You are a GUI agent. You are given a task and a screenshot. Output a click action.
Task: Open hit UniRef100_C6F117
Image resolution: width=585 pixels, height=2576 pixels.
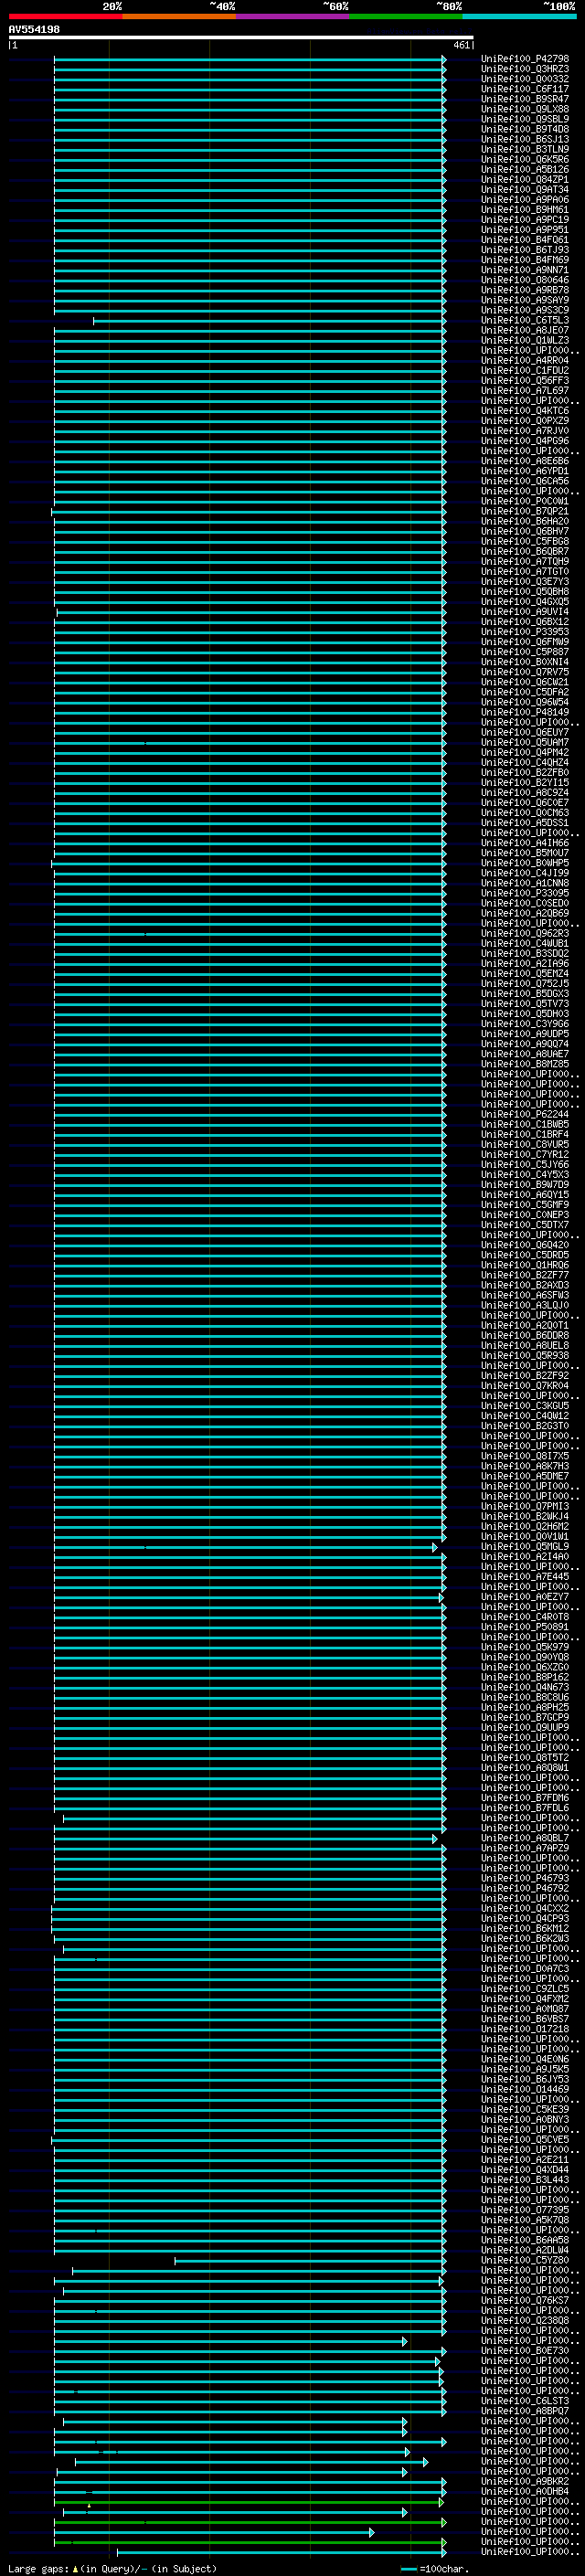(525, 89)
